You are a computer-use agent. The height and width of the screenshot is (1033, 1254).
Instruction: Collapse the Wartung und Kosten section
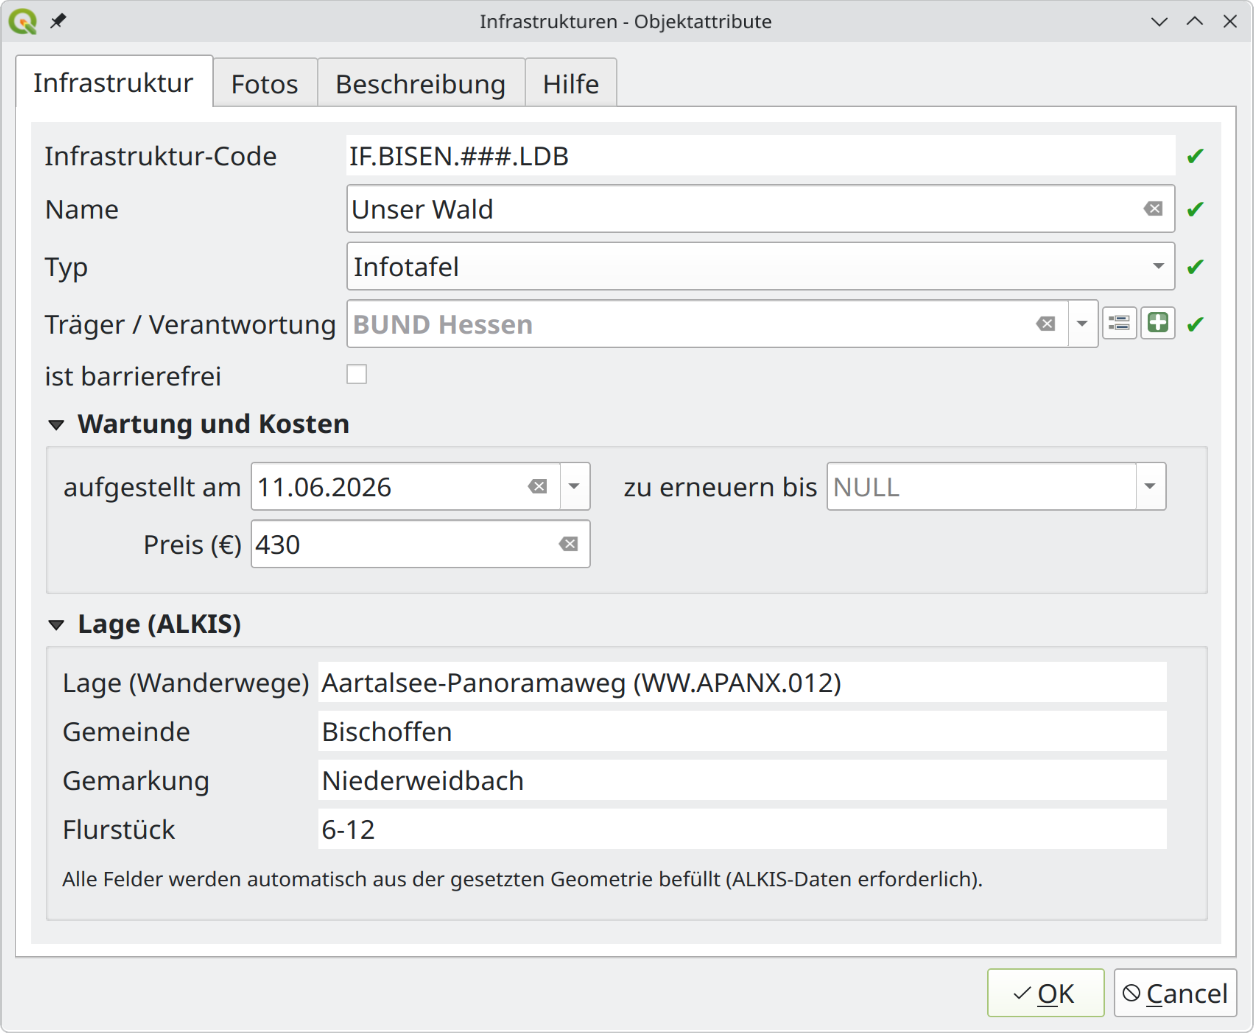pos(57,425)
